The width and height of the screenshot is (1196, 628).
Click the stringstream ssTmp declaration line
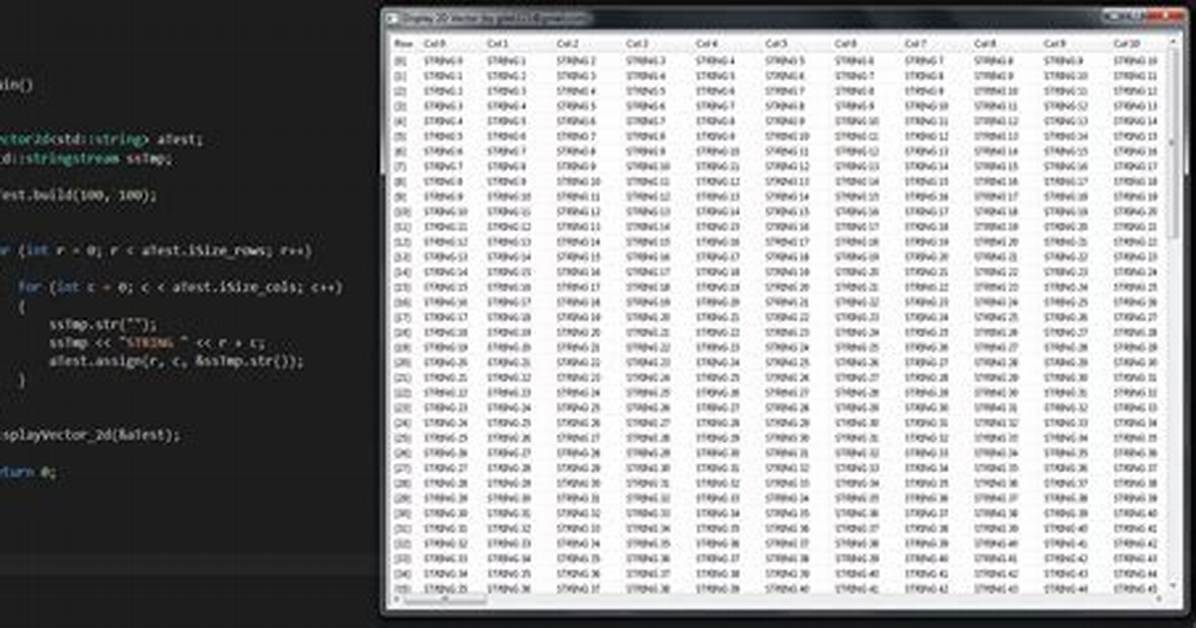click(86, 158)
